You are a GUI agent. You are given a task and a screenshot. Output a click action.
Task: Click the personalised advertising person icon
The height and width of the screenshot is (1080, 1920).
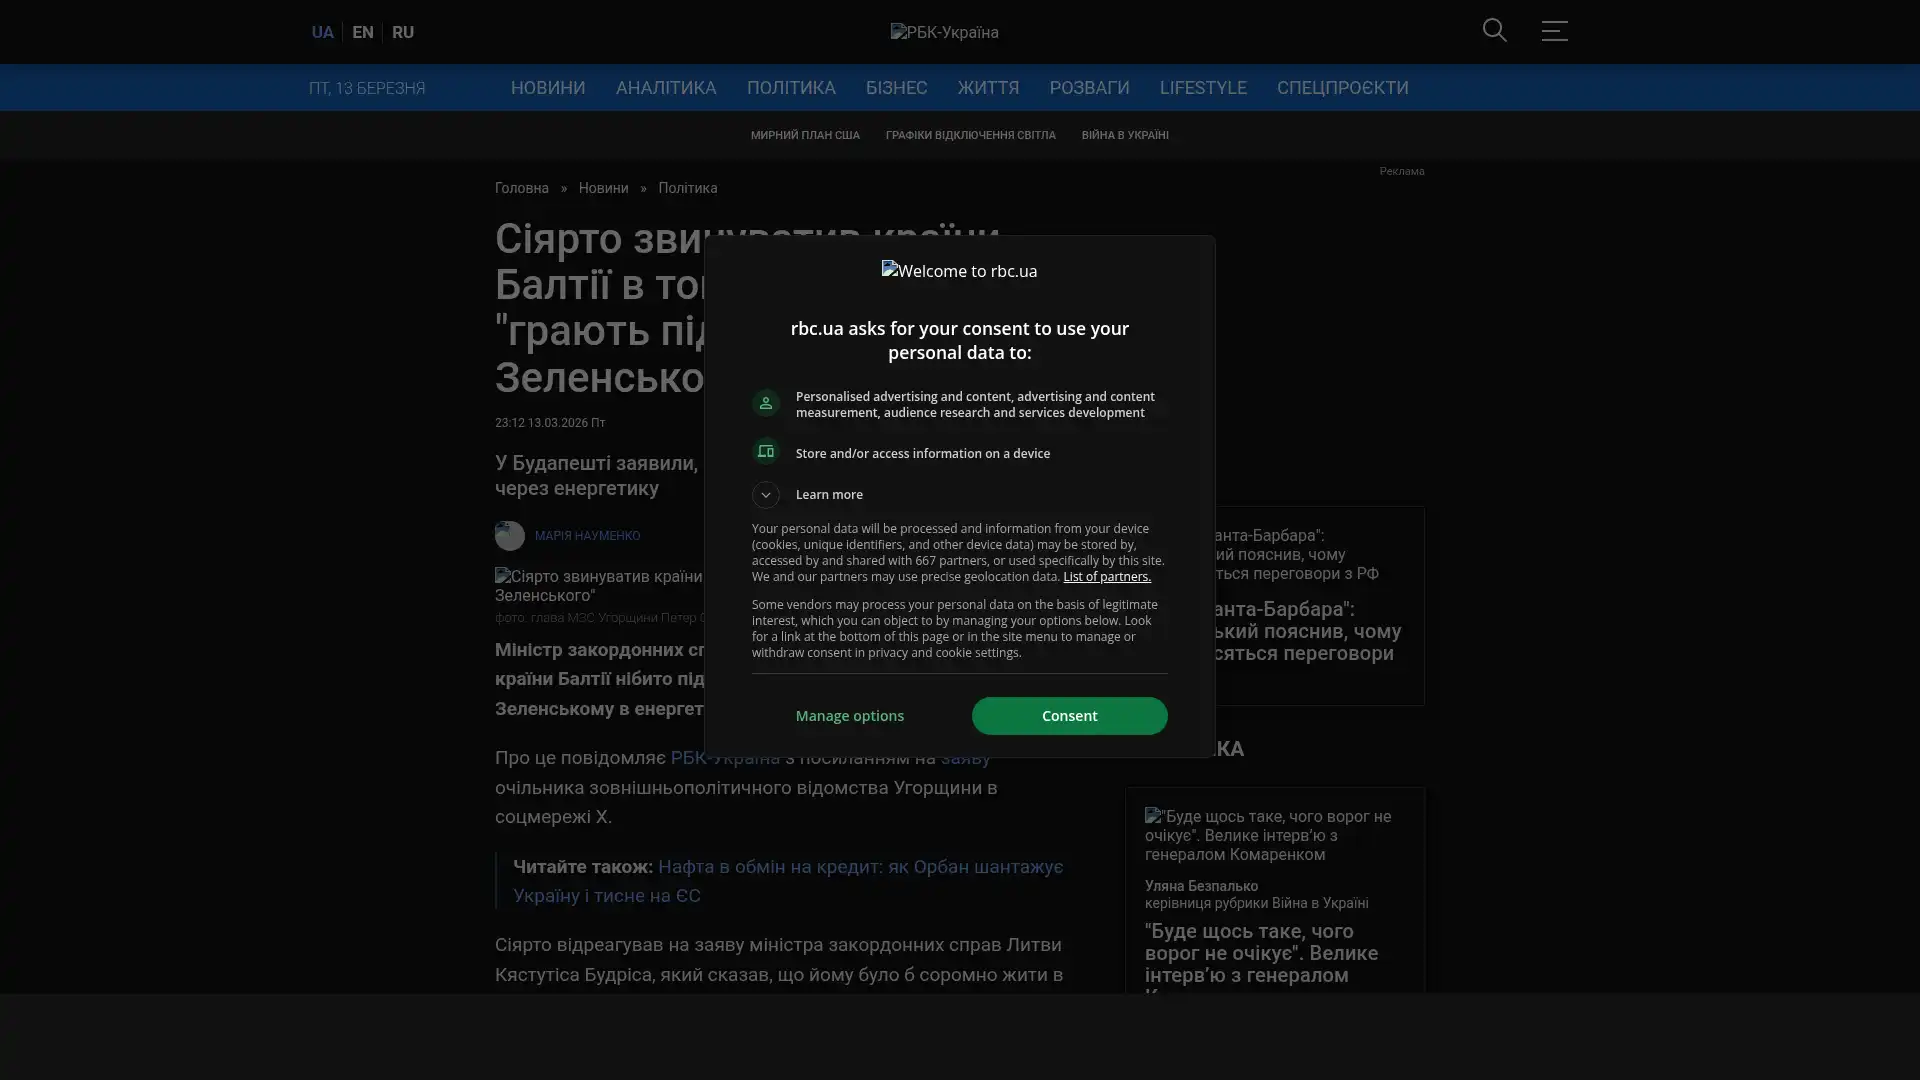[x=765, y=403]
